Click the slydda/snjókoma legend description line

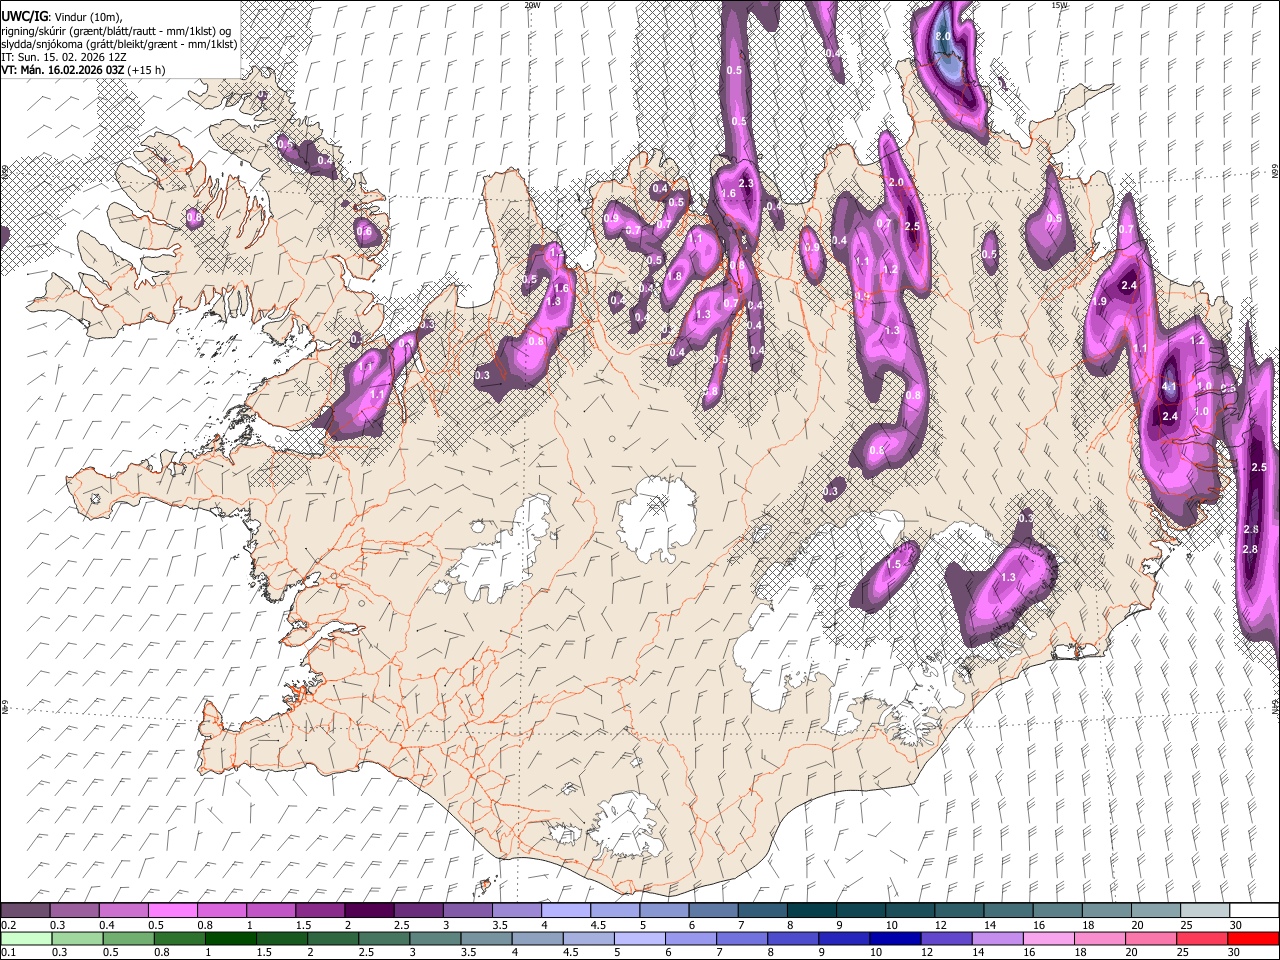pos(119,44)
